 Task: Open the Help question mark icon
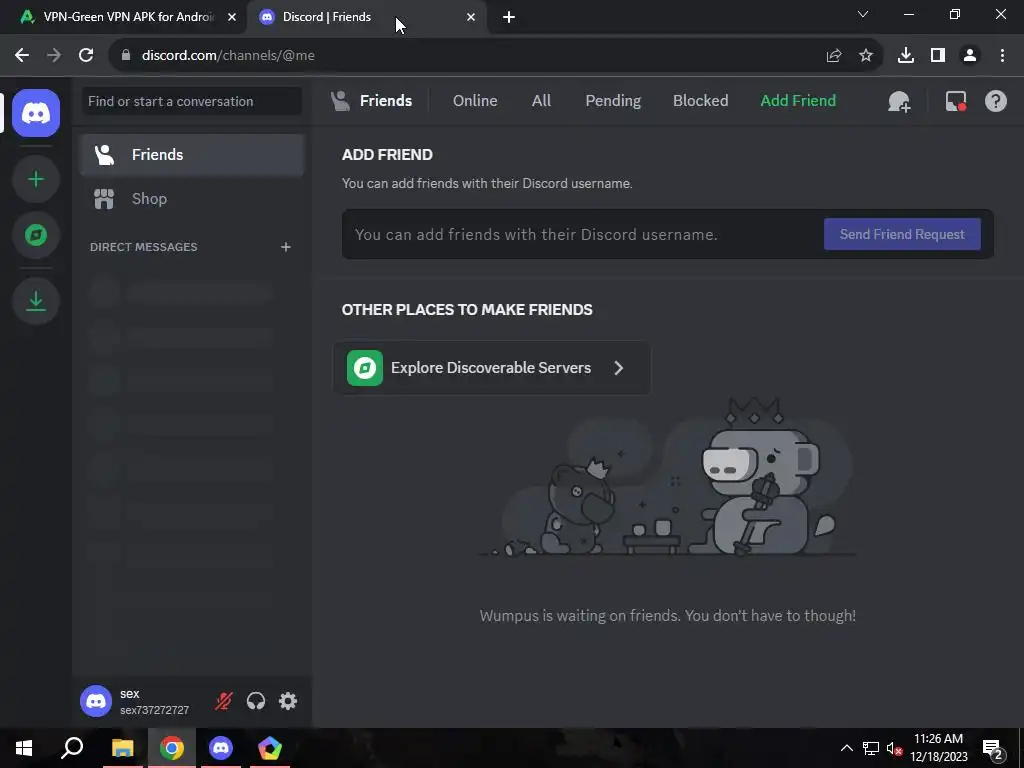click(995, 101)
